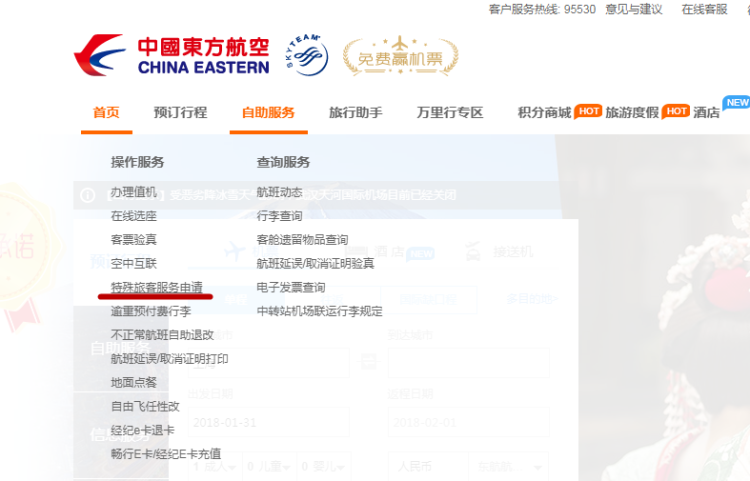Click the HOT badge beside 积分商城
750x481 pixels.
point(588,111)
